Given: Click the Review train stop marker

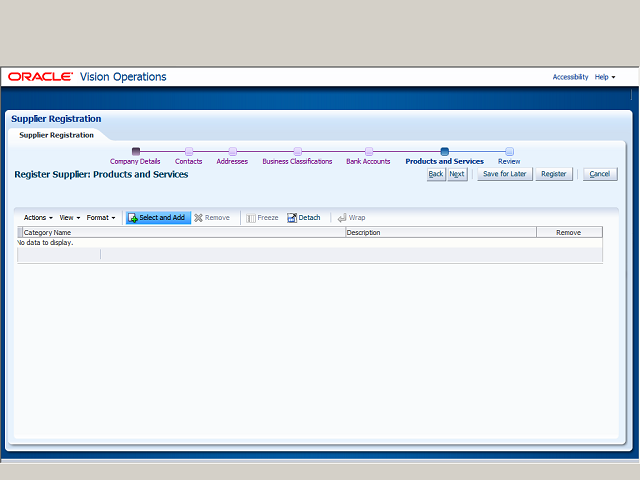Looking at the screenshot, I should [509, 151].
